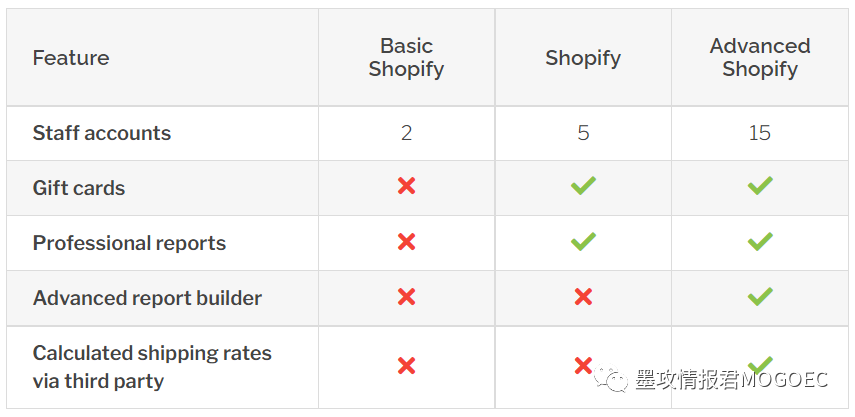Click the red X for Advanced report builder under Shopify
This screenshot has height=417, width=855.
point(583,297)
